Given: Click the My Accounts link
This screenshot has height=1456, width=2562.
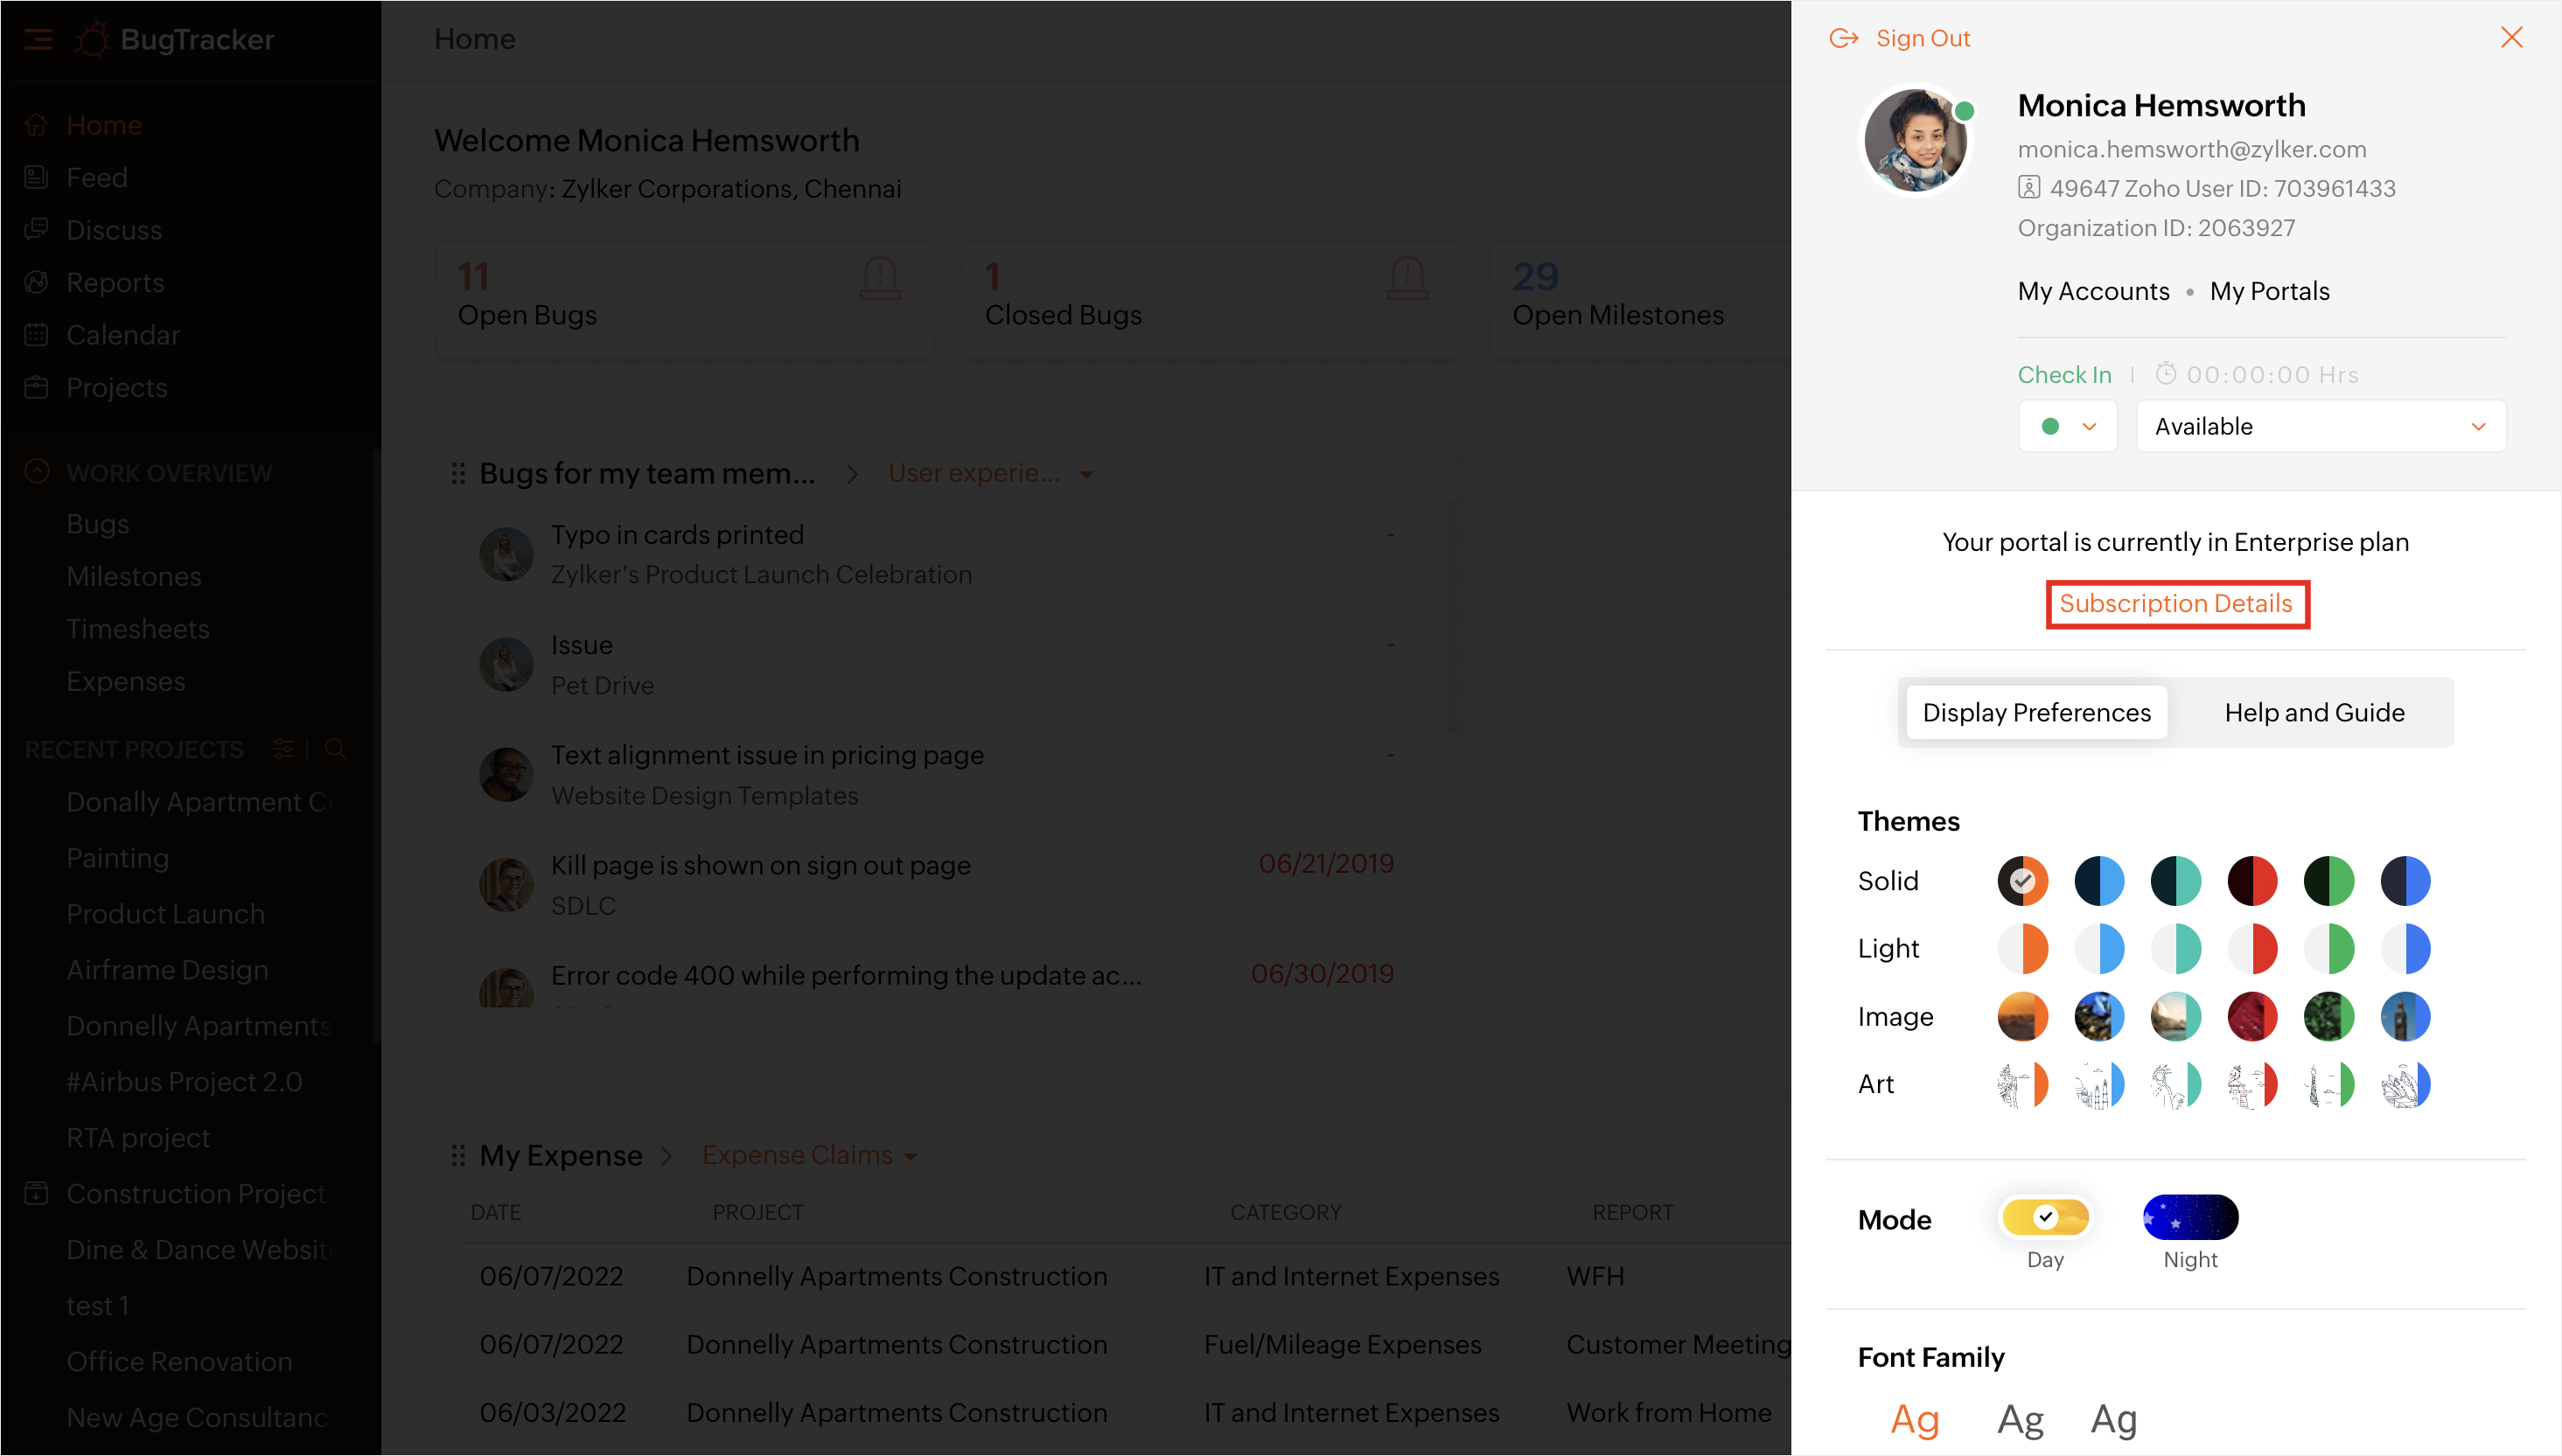Looking at the screenshot, I should click(x=2093, y=291).
